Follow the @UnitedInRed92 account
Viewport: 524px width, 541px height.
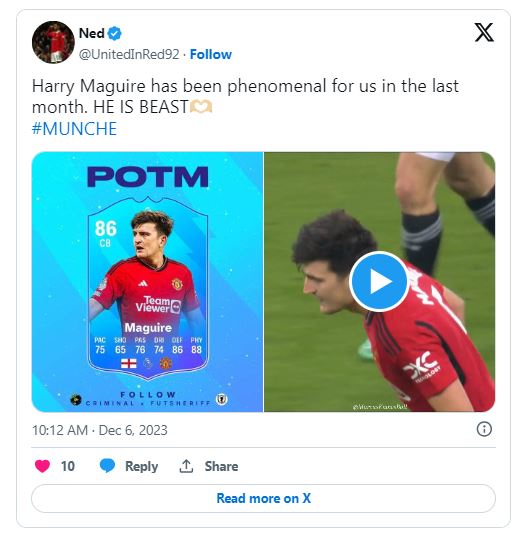211,55
